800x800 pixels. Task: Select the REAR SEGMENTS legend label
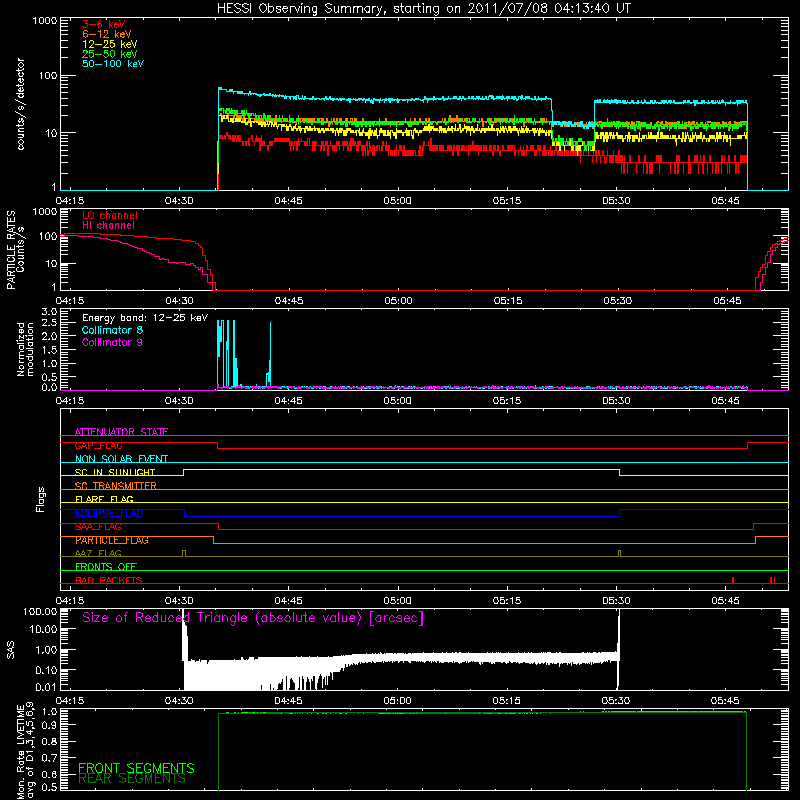coord(132,778)
